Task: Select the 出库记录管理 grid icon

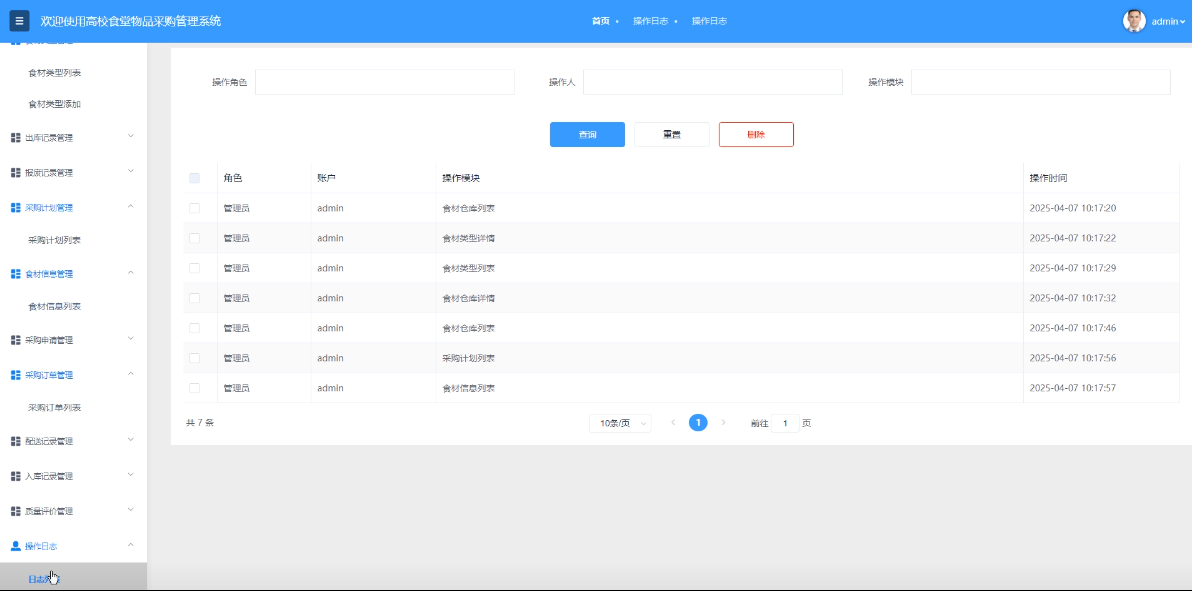Action: 15,138
